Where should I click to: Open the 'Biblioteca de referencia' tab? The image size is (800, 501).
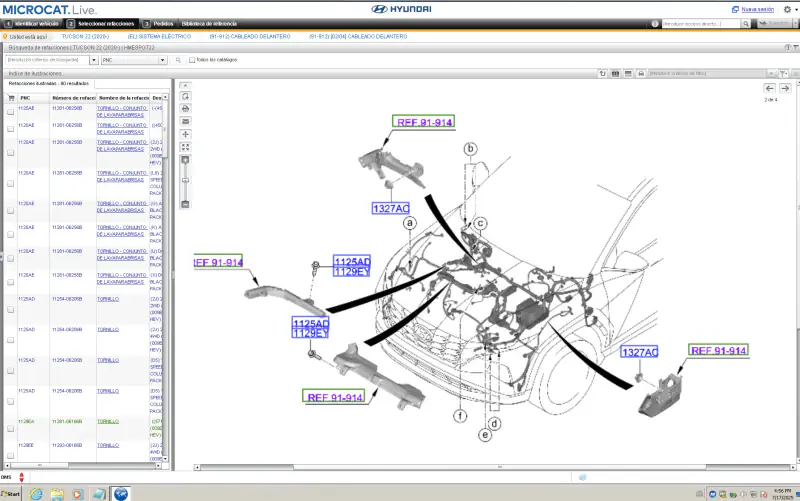(x=209, y=23)
